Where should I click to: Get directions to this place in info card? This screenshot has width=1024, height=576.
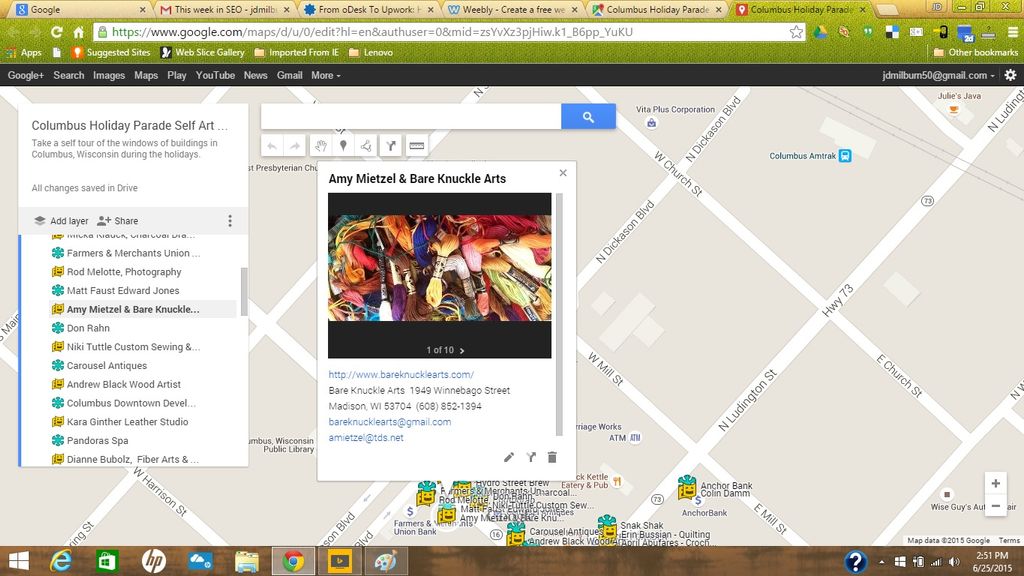coord(531,457)
